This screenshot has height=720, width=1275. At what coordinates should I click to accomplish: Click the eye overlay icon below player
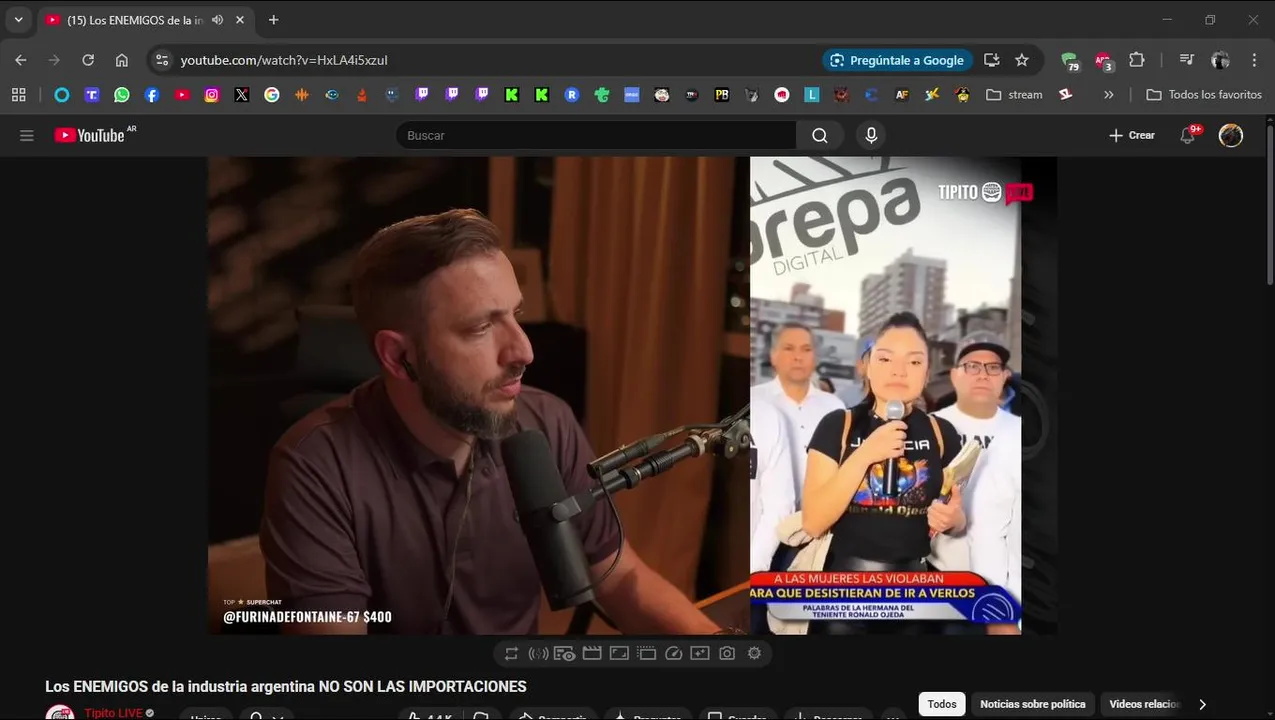(565, 653)
